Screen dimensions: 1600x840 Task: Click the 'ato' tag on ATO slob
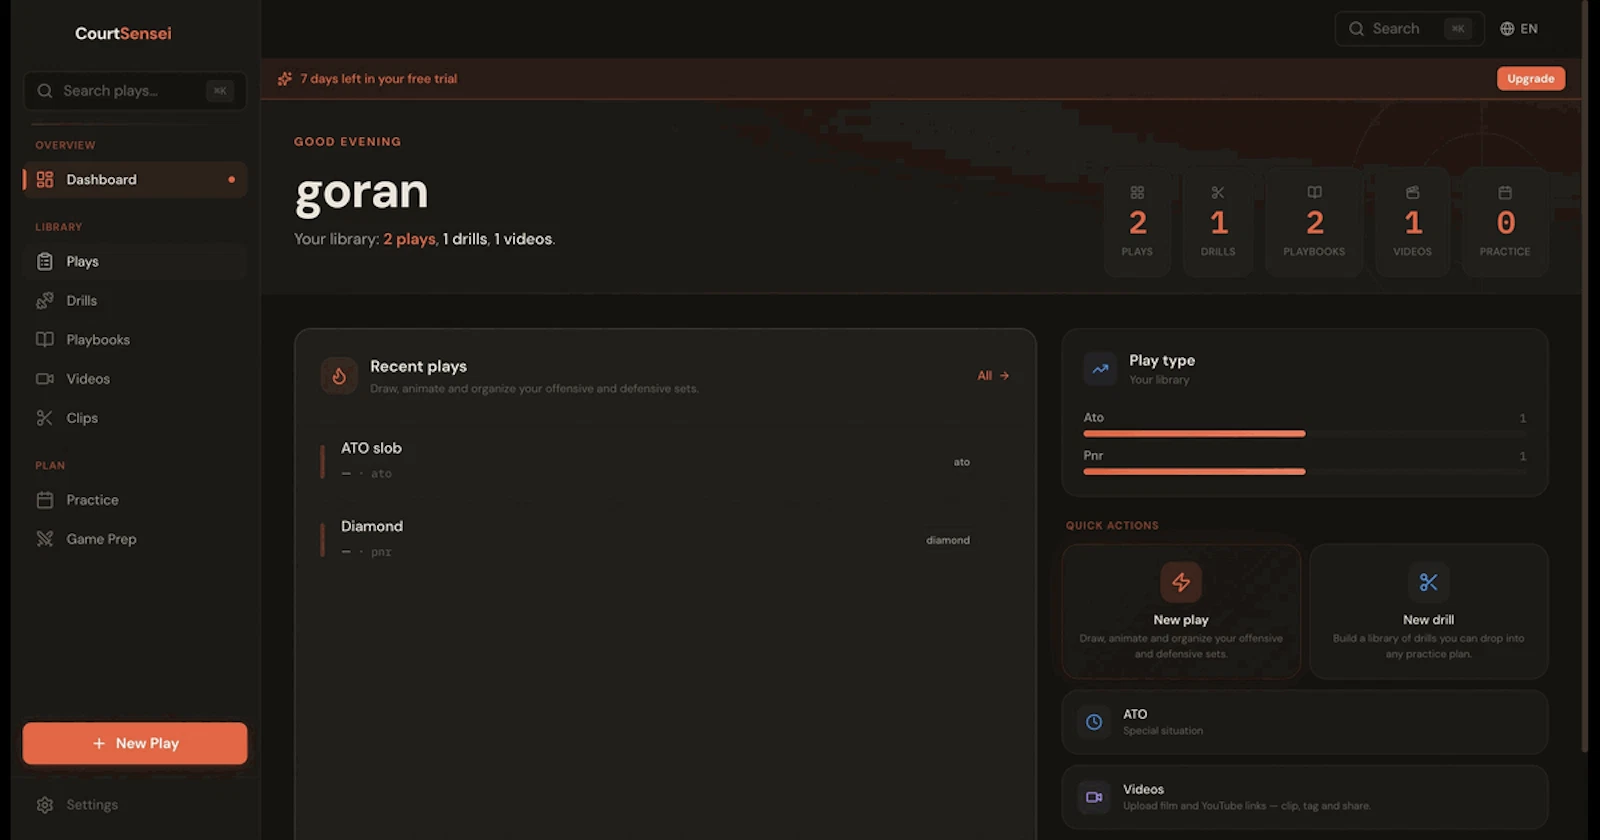pyautogui.click(x=962, y=462)
